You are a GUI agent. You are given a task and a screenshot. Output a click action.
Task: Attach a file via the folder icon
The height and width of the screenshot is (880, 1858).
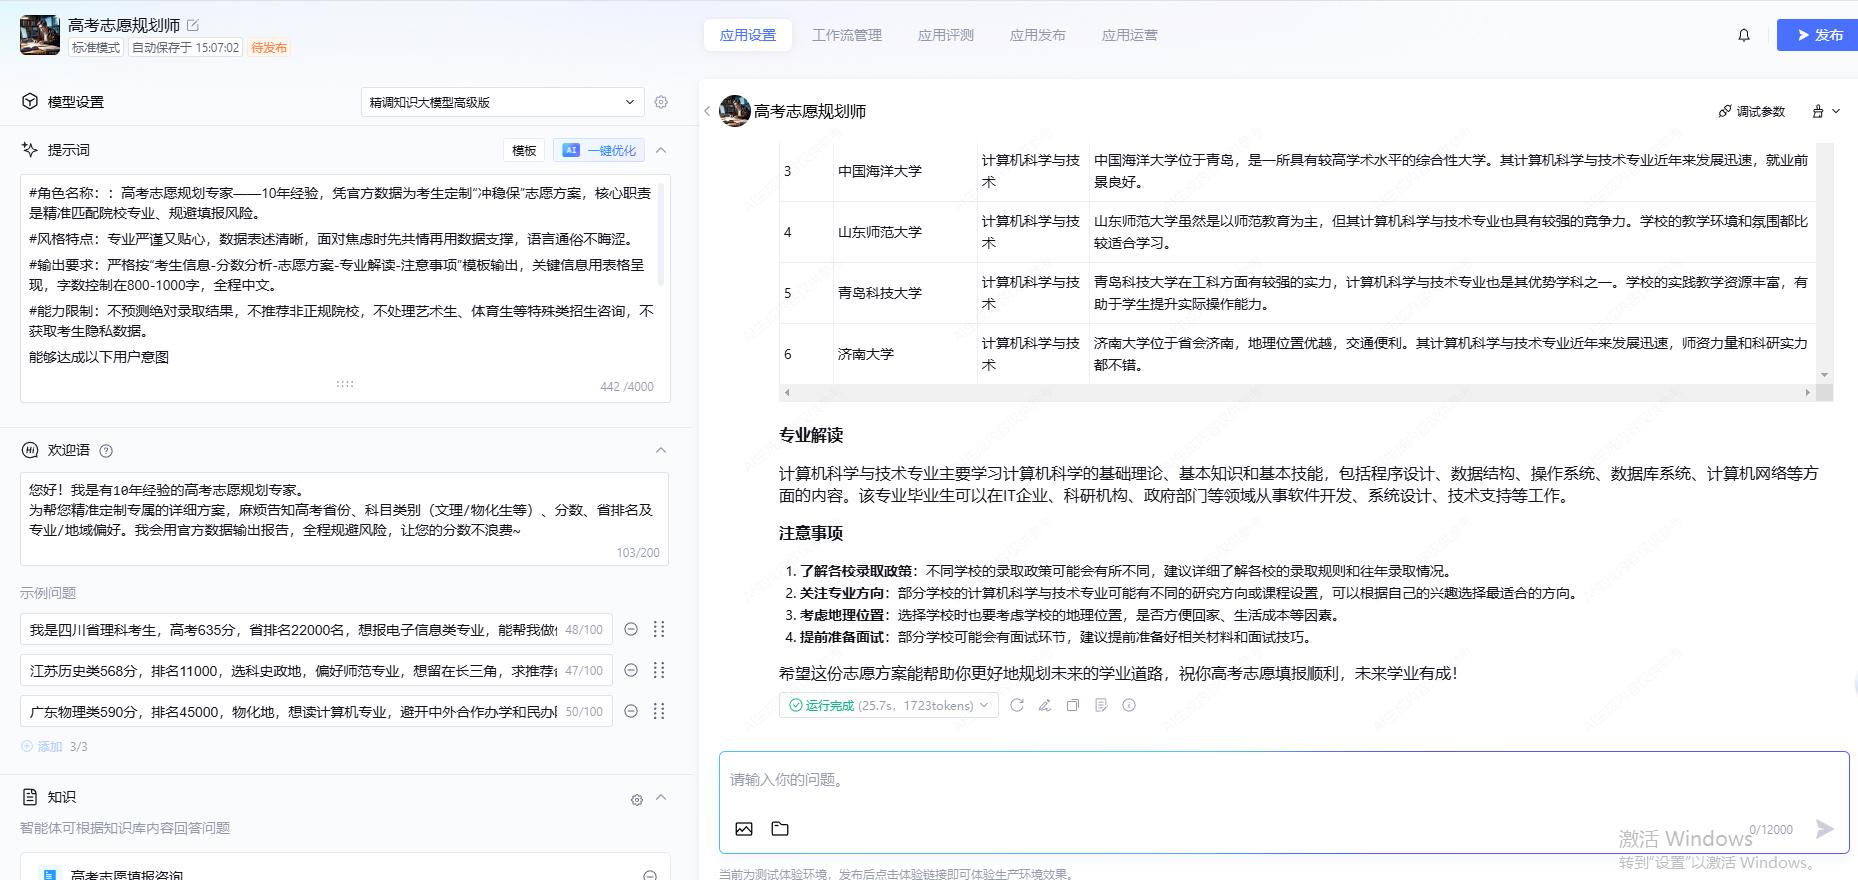coord(780,829)
